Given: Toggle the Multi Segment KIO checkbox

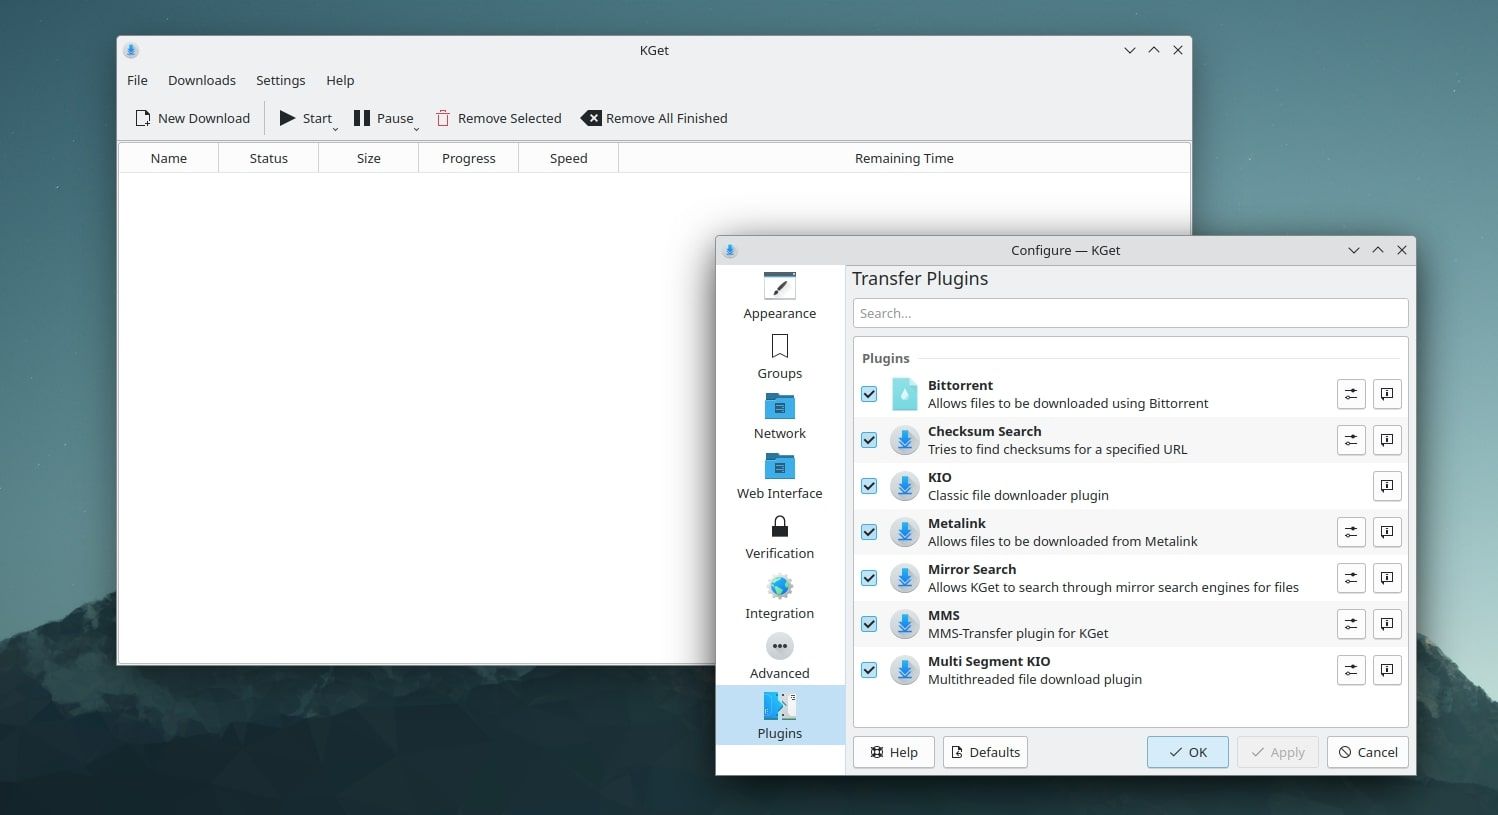Looking at the screenshot, I should [869, 670].
